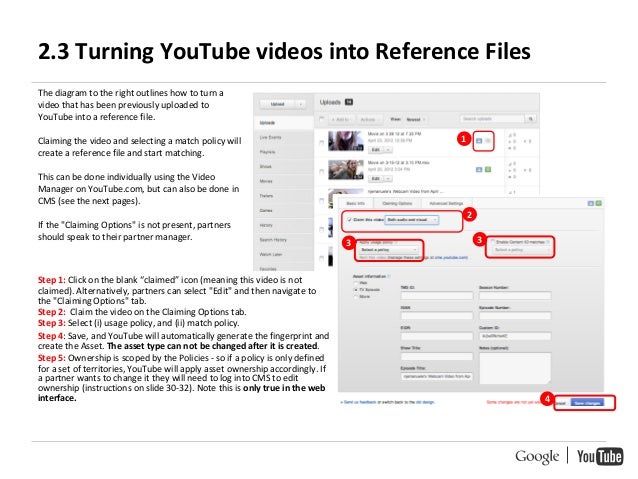638x479 pixels.
Task: Open the first video's thumbnail
Action: click(346, 141)
